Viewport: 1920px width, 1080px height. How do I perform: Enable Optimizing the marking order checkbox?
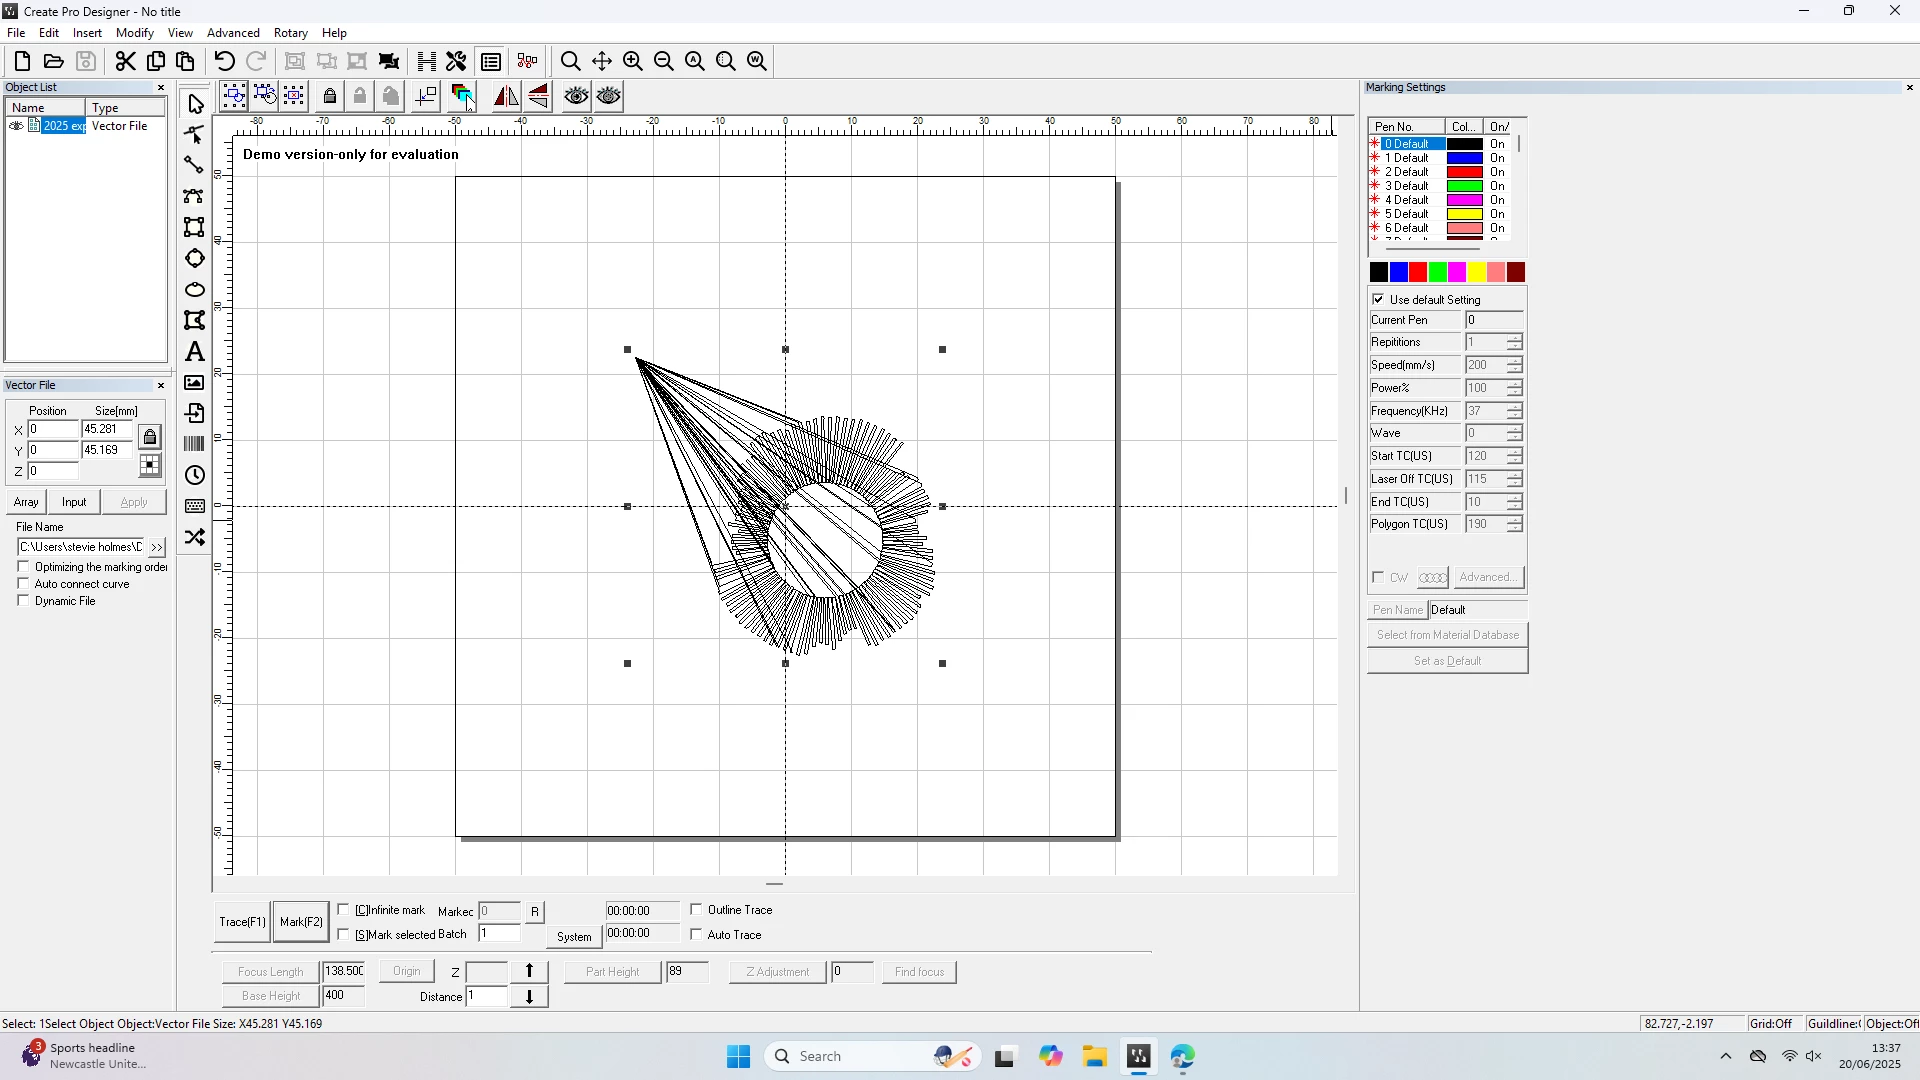24,567
